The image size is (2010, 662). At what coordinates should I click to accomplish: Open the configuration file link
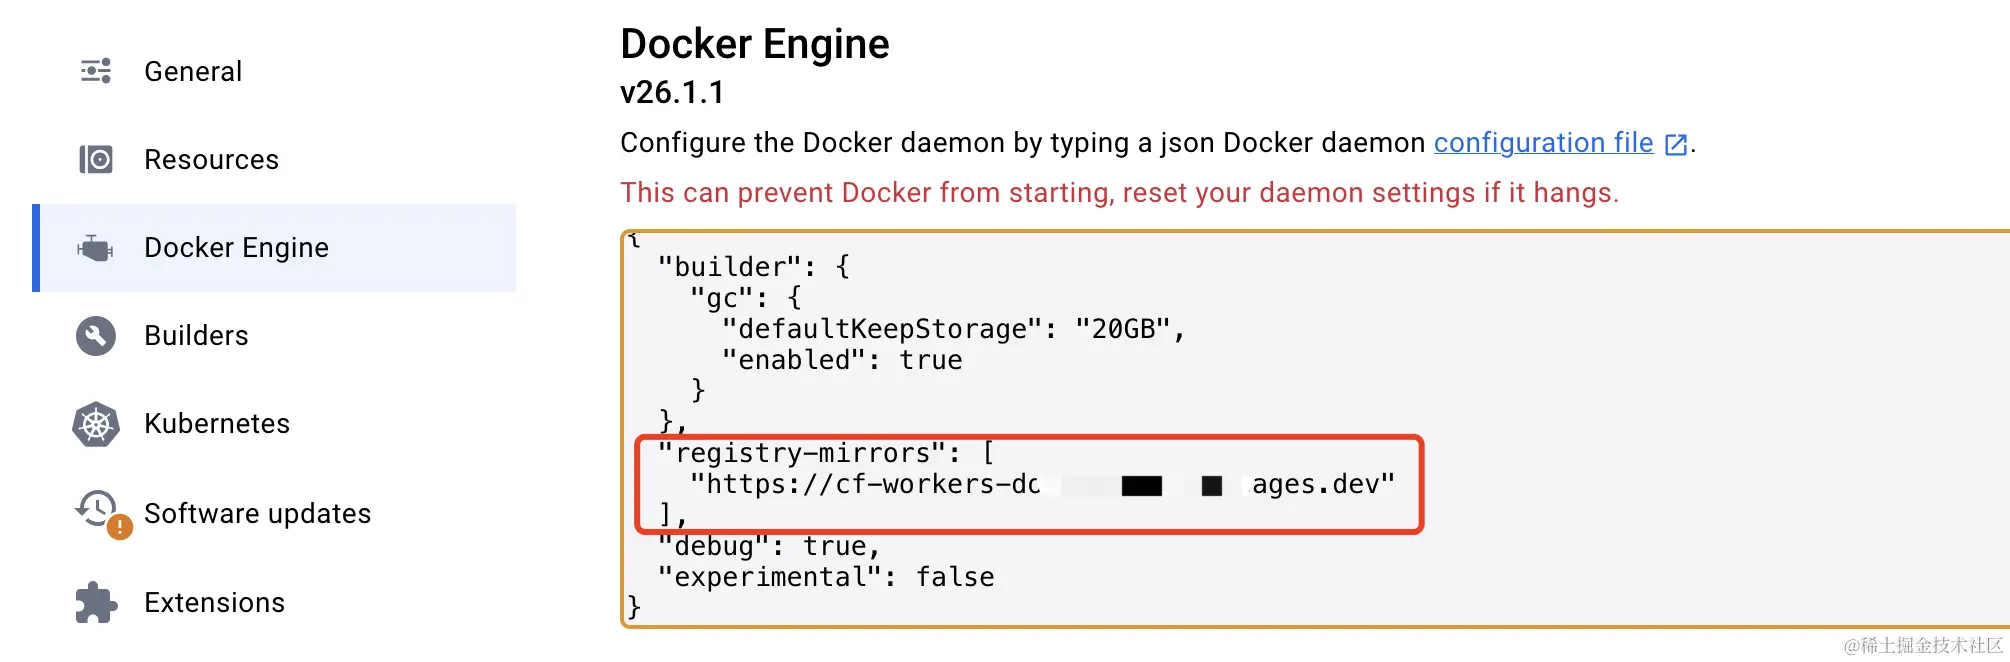(1543, 143)
